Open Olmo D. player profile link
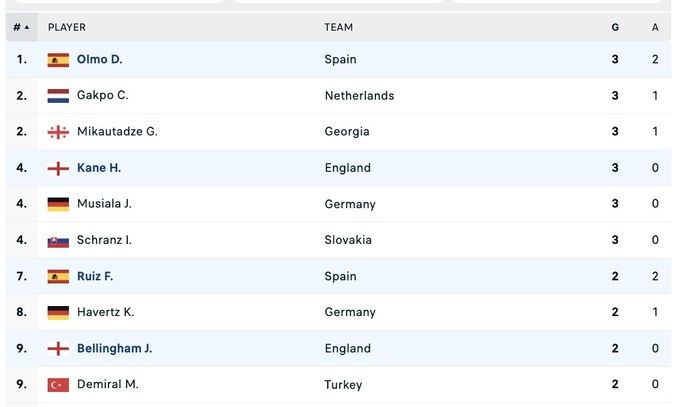Viewport: 680px width, 407px height. [99, 59]
